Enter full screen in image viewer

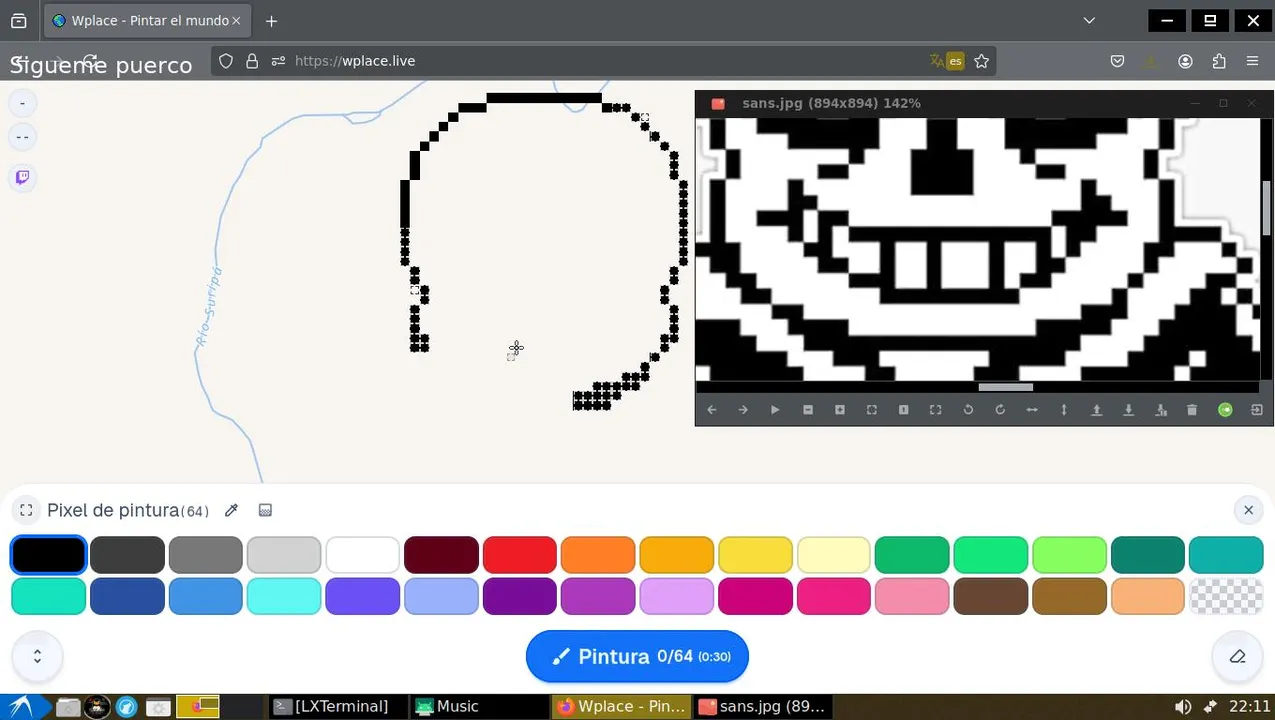[936, 410]
